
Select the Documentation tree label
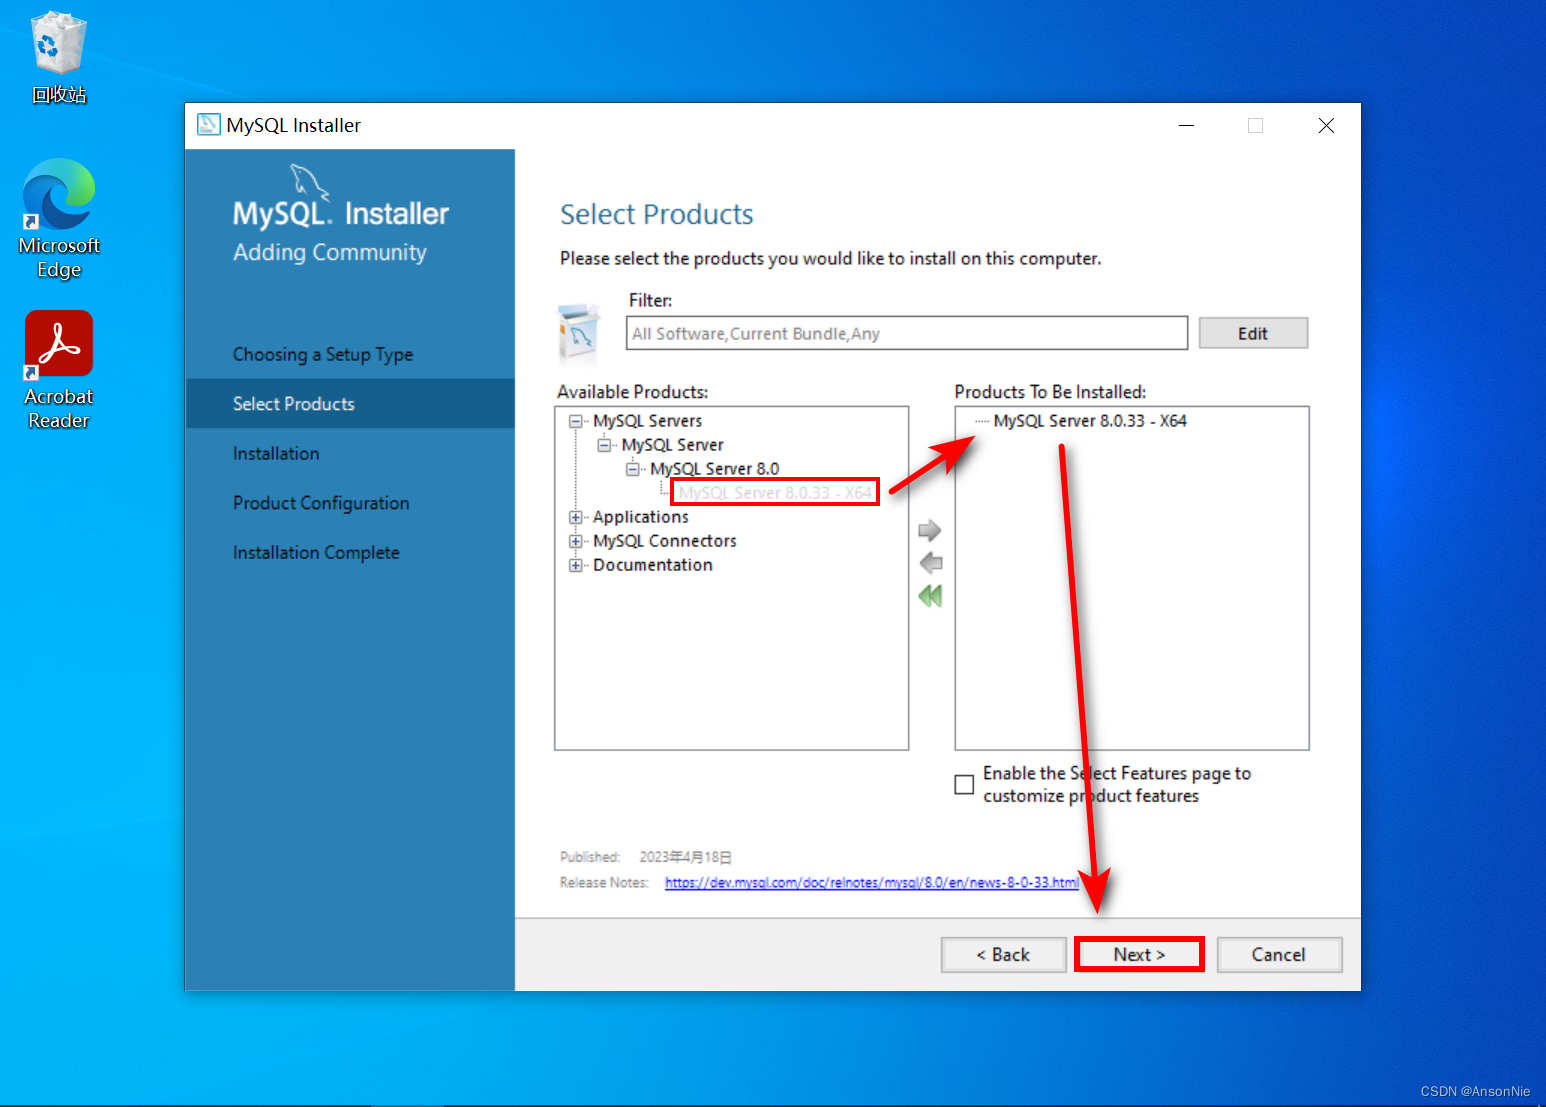click(x=653, y=565)
